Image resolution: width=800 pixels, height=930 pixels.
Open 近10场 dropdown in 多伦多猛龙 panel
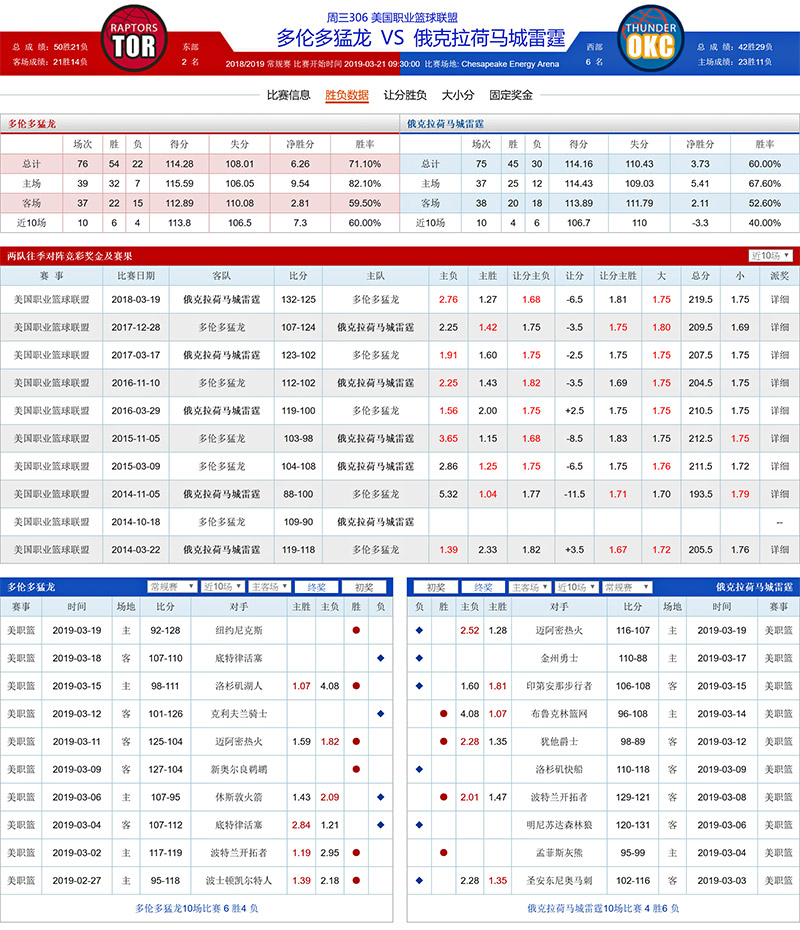(222, 587)
